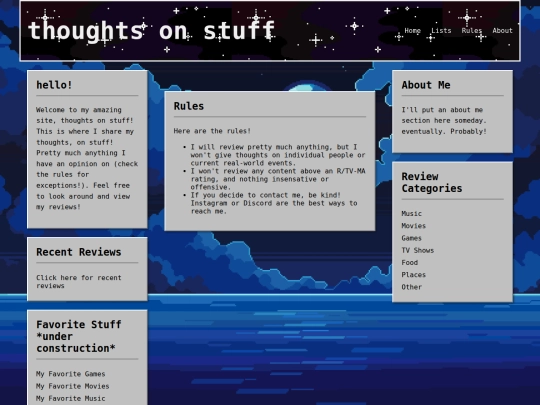This screenshot has height=405, width=540.
Task: Open the Home nav link
Action: click(x=412, y=31)
